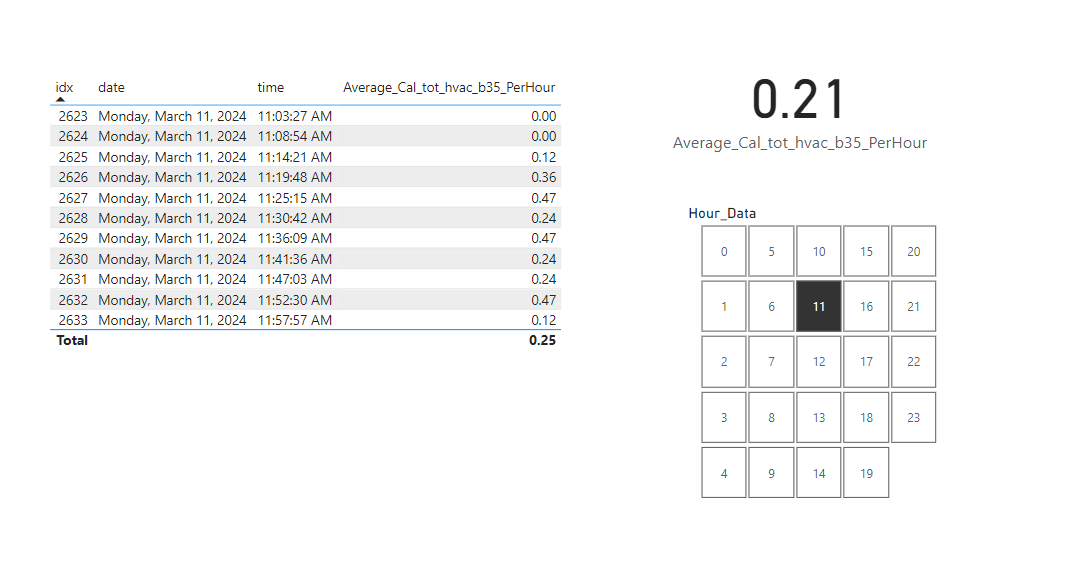Click time cell 11:47:03 AM

click(294, 279)
